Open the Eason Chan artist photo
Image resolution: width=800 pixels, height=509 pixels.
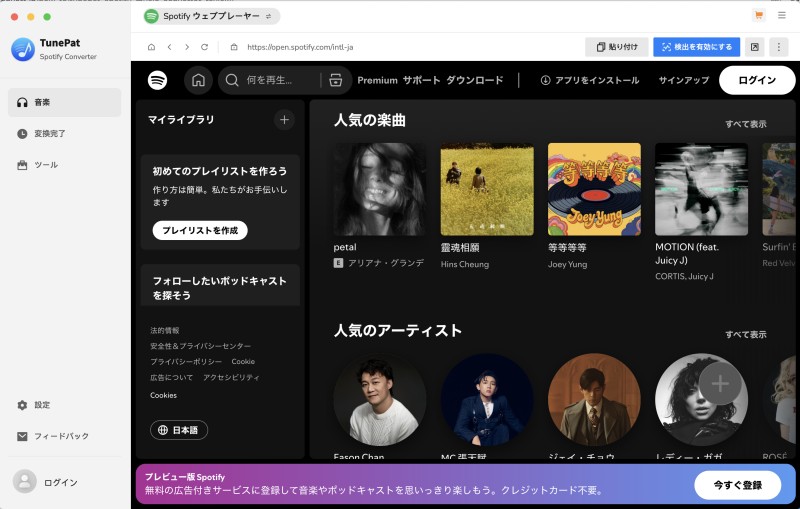click(x=380, y=400)
